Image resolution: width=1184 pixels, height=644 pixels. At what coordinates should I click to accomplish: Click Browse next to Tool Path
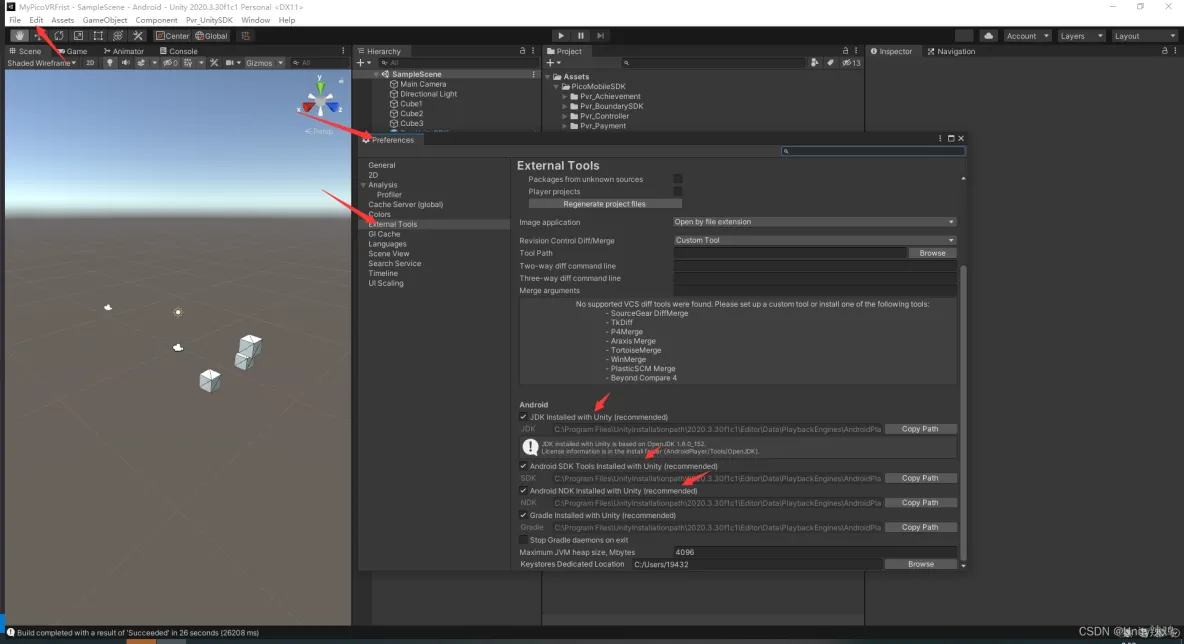[933, 253]
